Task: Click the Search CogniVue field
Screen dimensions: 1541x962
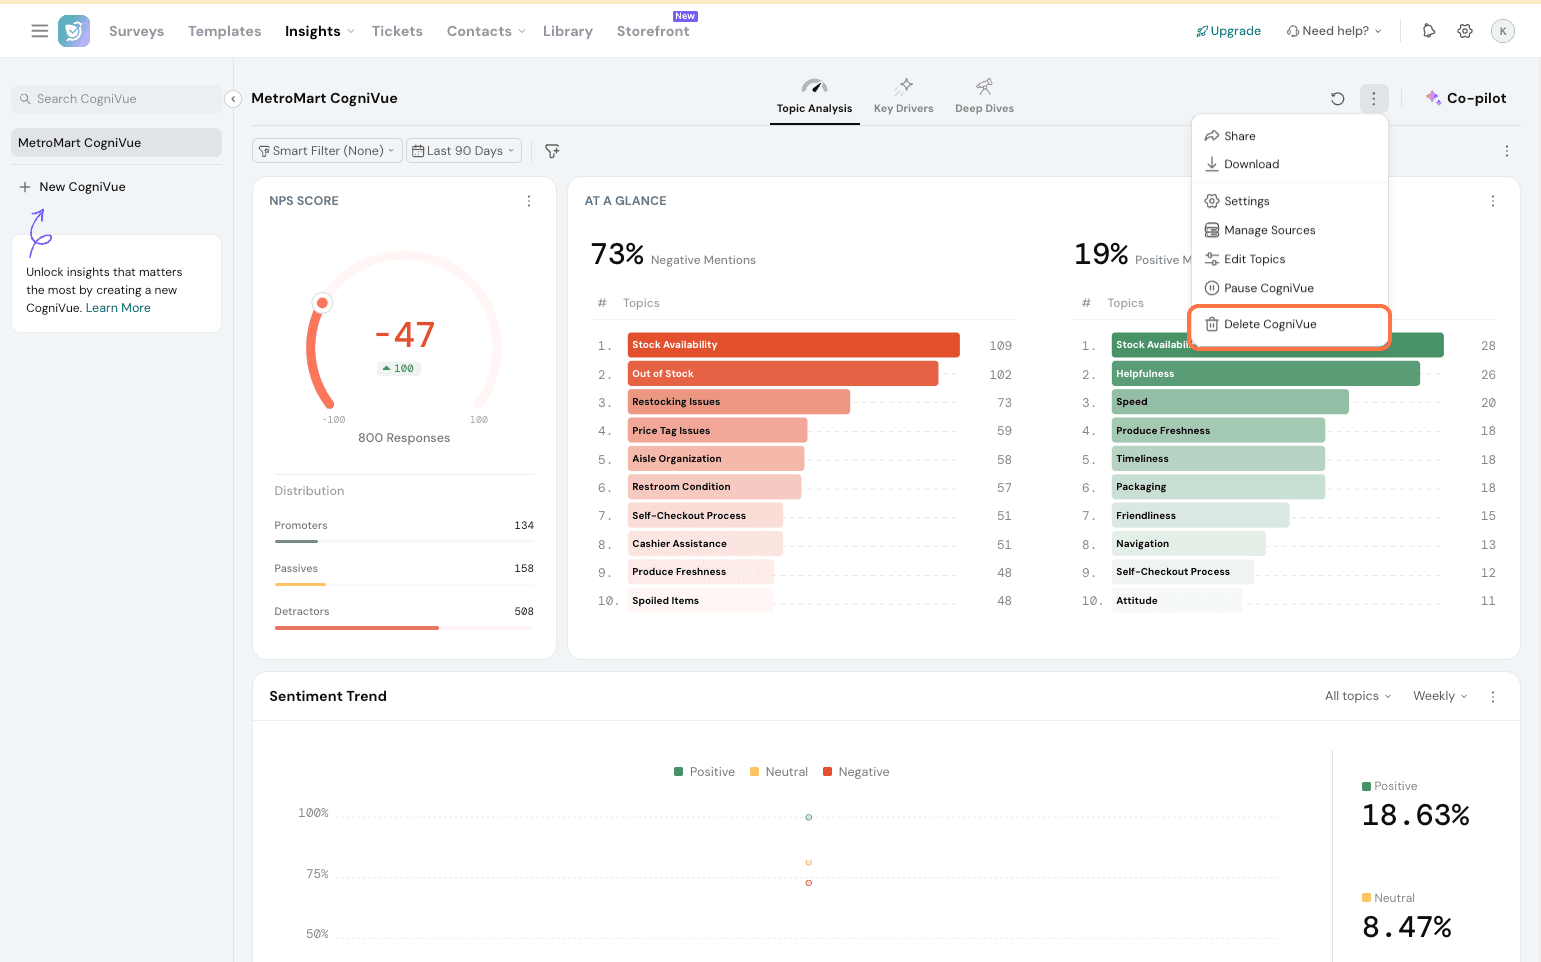Action: [x=116, y=99]
